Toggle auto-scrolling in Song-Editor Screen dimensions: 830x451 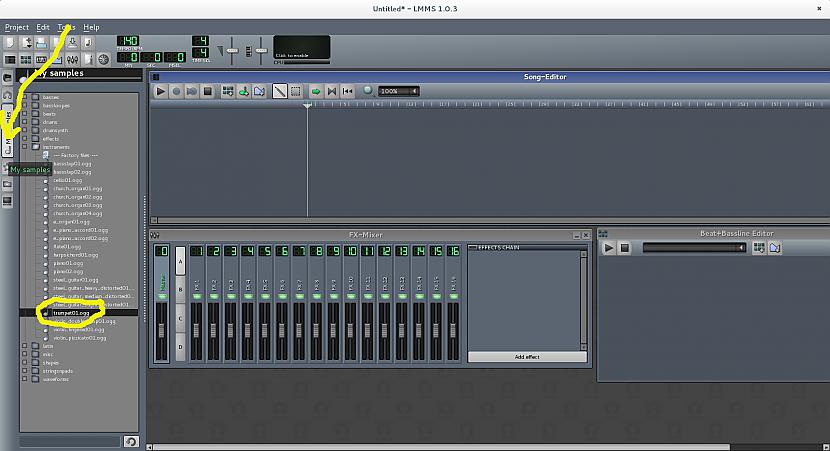click(316, 91)
